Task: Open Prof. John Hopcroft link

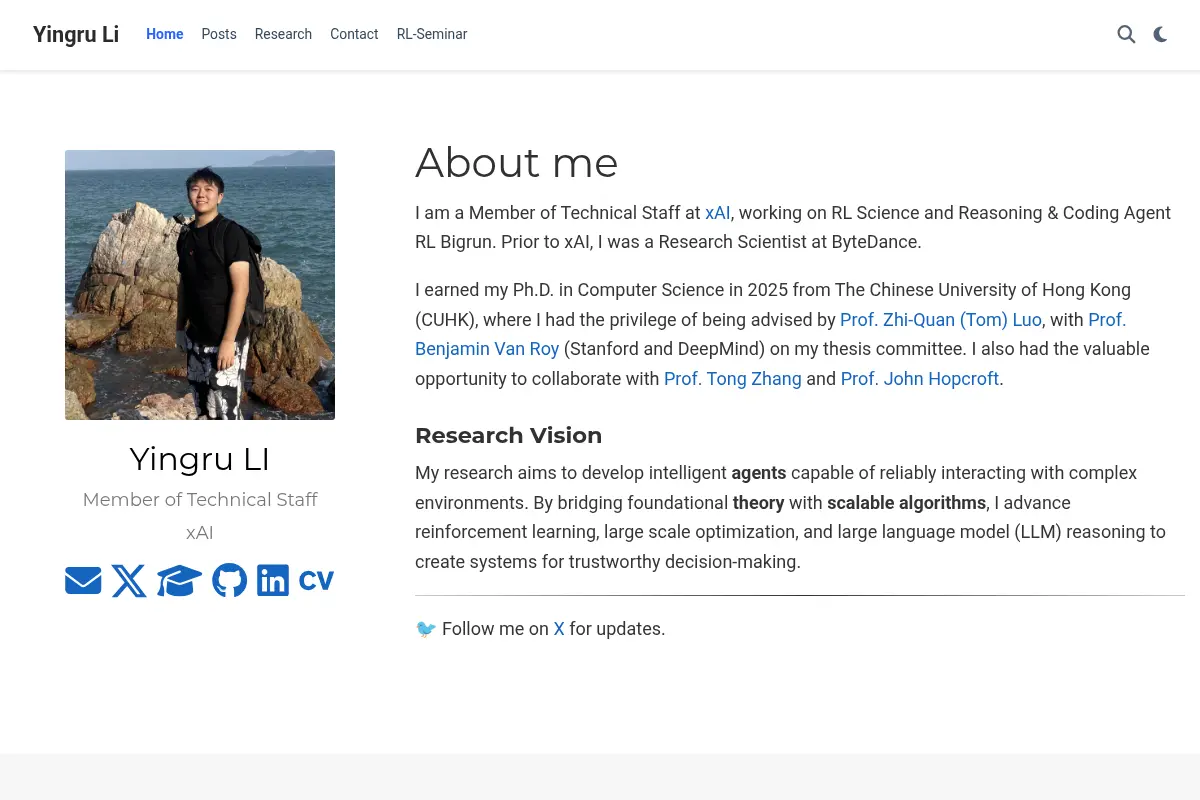Action: coord(920,379)
